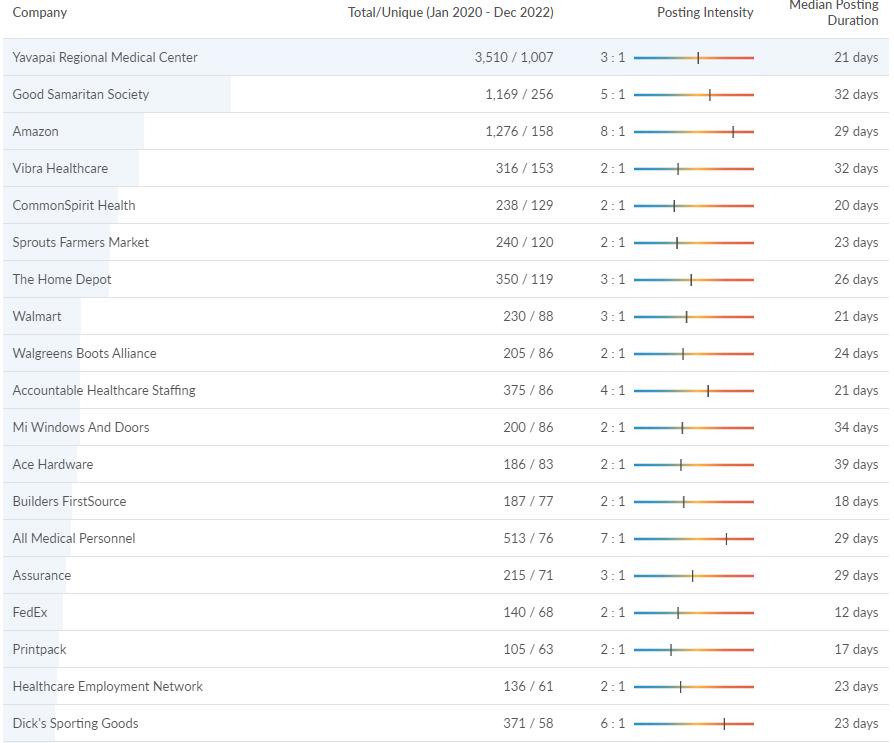This screenshot has width=894, height=743.
Task: Click Walgreens Boots Alliance name
Action: click(85, 353)
